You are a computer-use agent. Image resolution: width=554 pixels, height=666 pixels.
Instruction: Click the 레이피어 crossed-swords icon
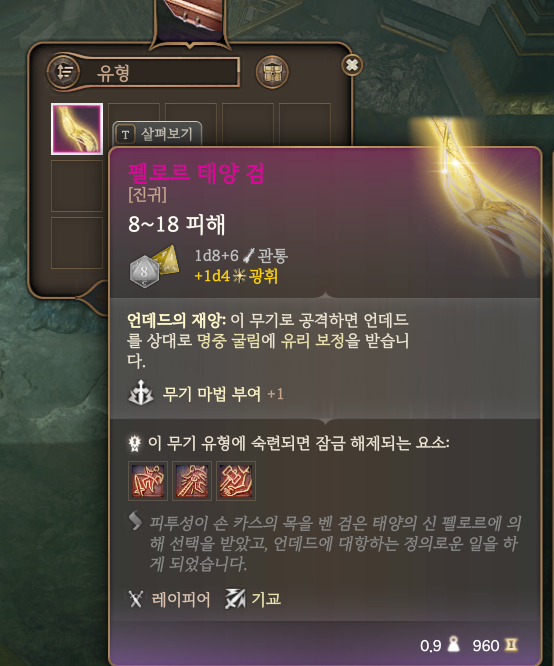[x=136, y=599]
